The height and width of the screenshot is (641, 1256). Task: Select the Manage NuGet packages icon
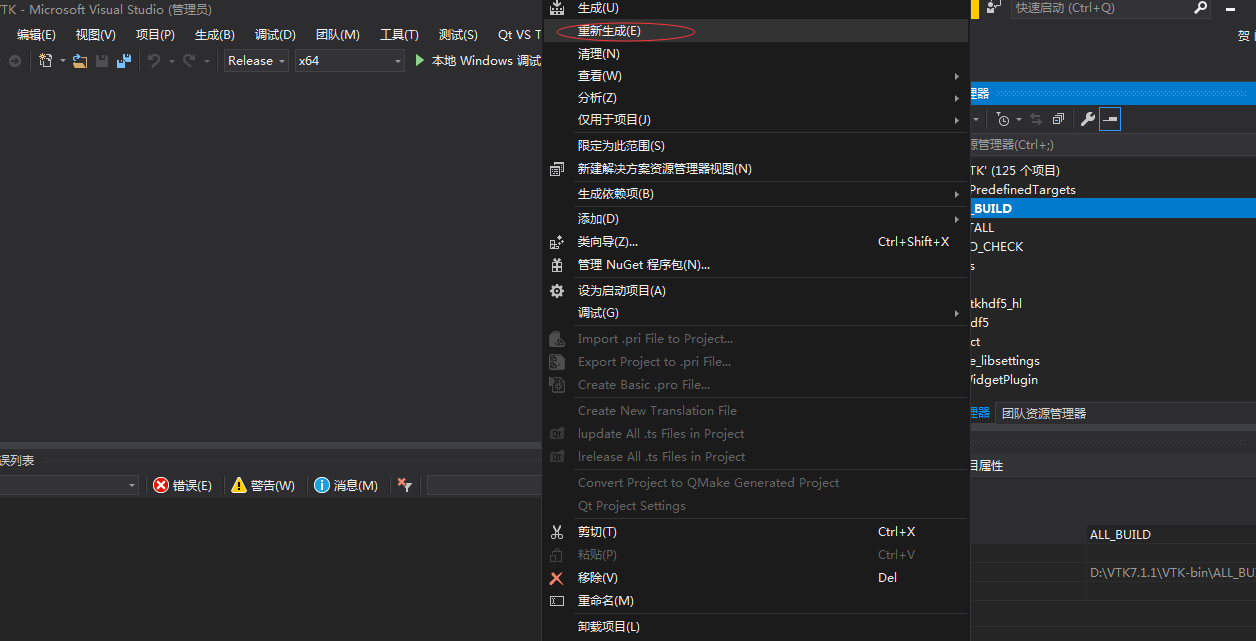[x=557, y=264]
